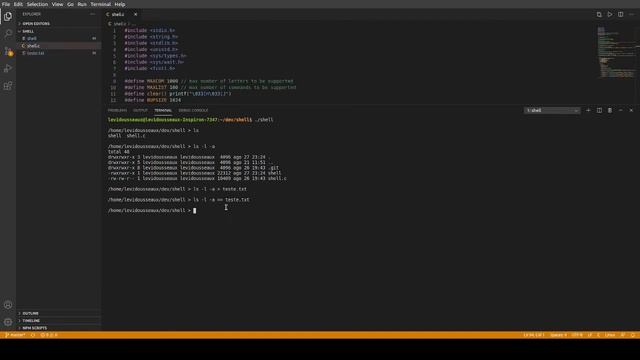Screen dimensions: 640x360
Task: Switch to the Debug Console tab
Action: point(193,110)
